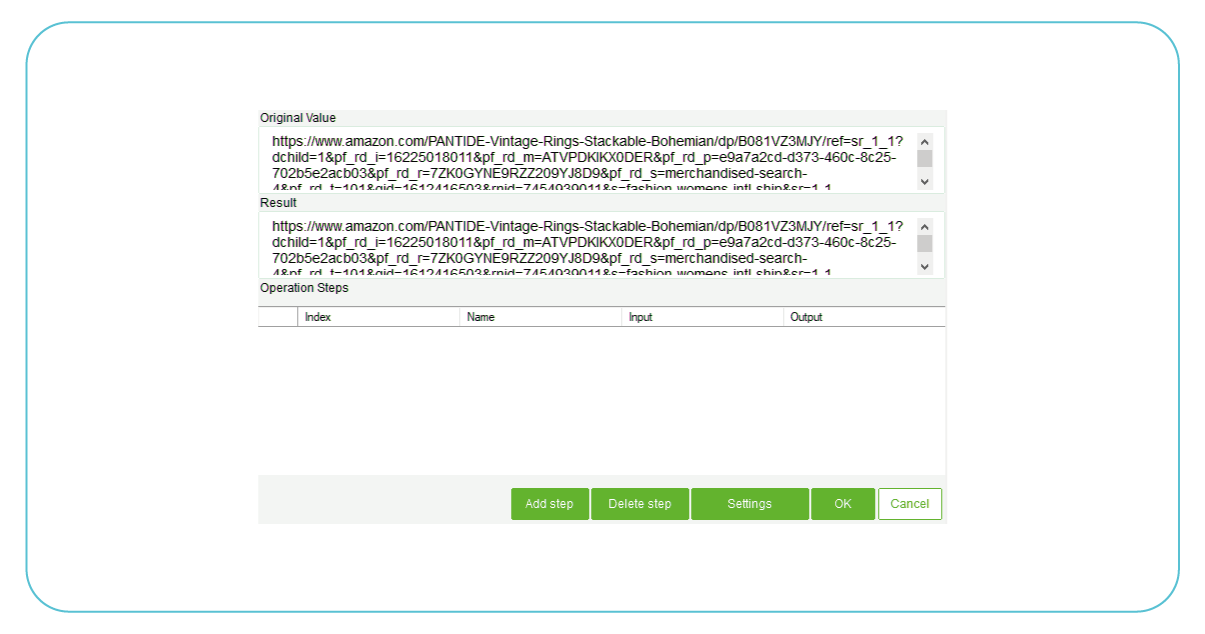The width and height of the screenshot is (1205, 634).
Task: Select the Input column header
Action: tap(703, 317)
